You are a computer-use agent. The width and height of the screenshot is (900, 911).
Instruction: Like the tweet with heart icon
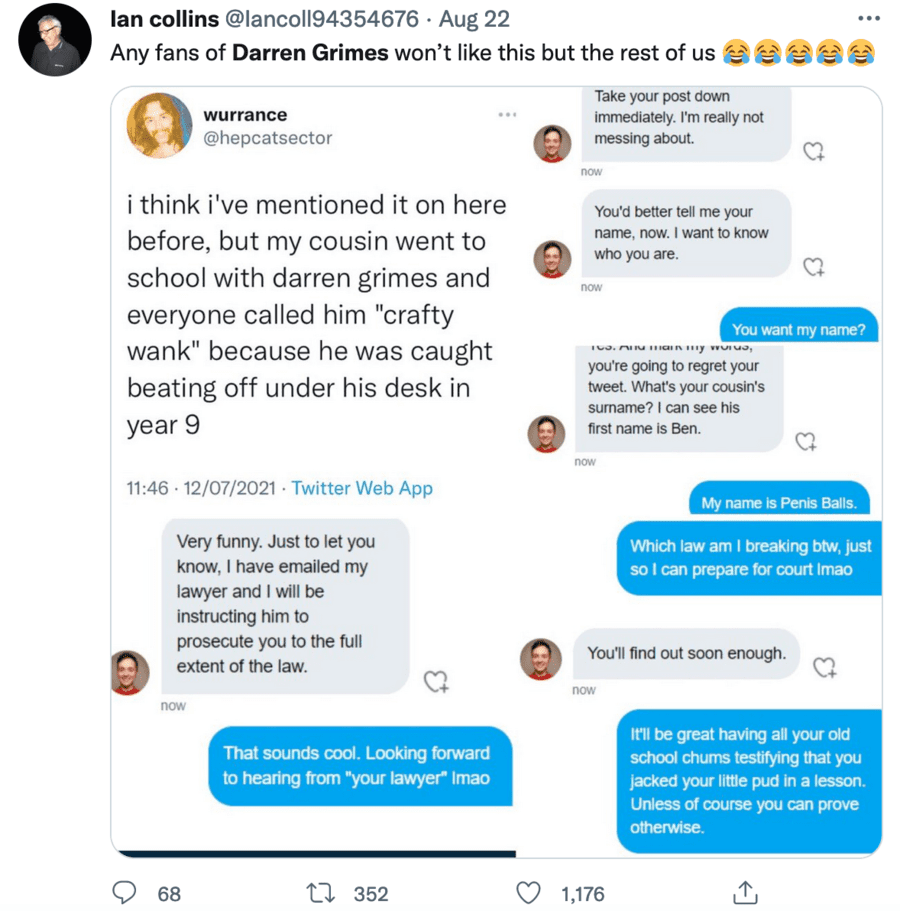[527, 893]
